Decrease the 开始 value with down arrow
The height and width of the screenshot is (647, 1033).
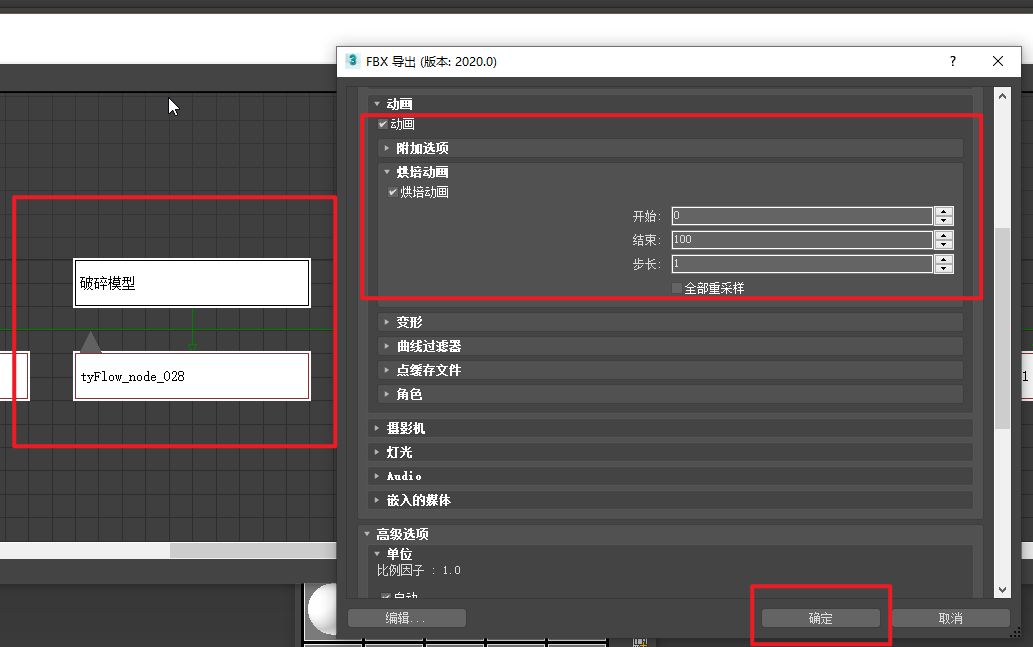[944, 220]
